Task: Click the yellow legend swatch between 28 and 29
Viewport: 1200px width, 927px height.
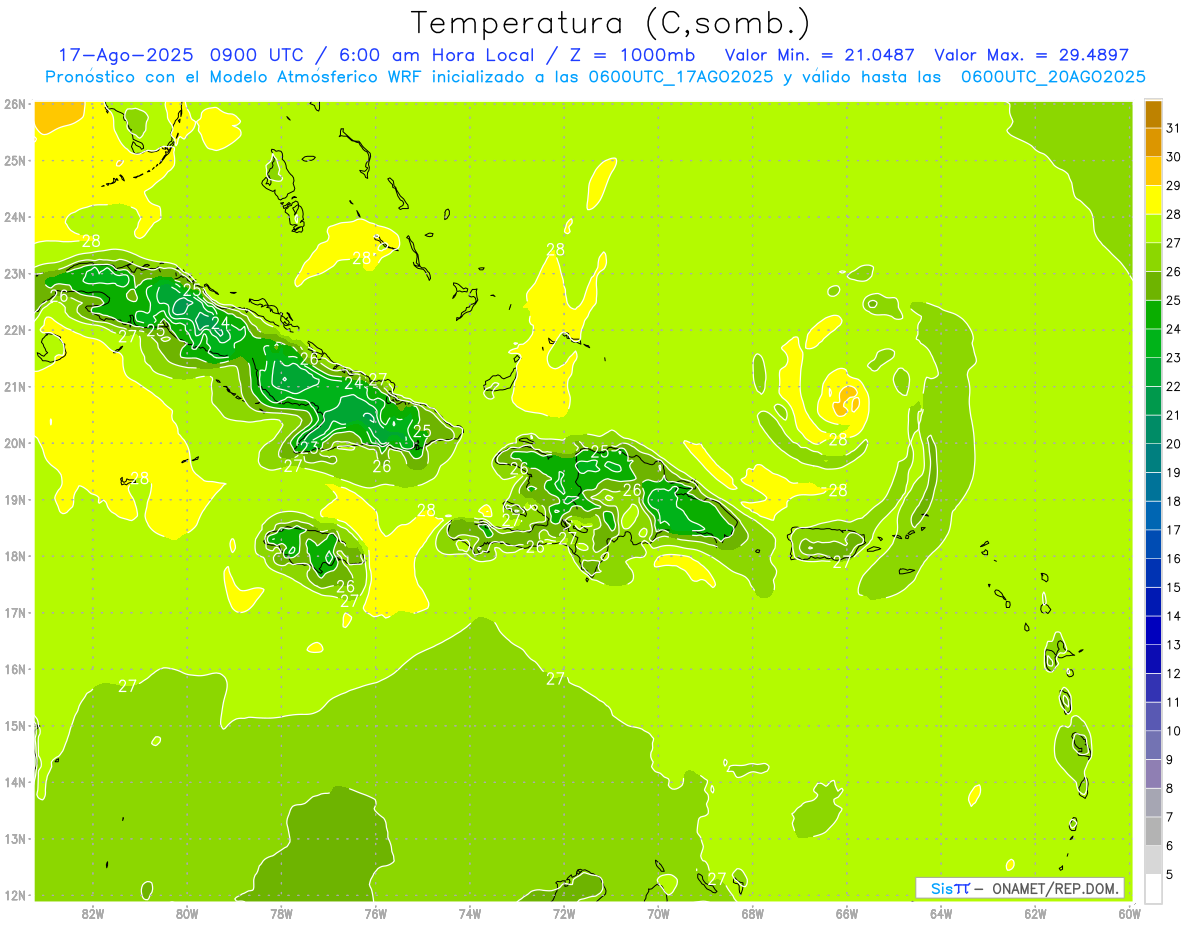Action: click(1153, 199)
